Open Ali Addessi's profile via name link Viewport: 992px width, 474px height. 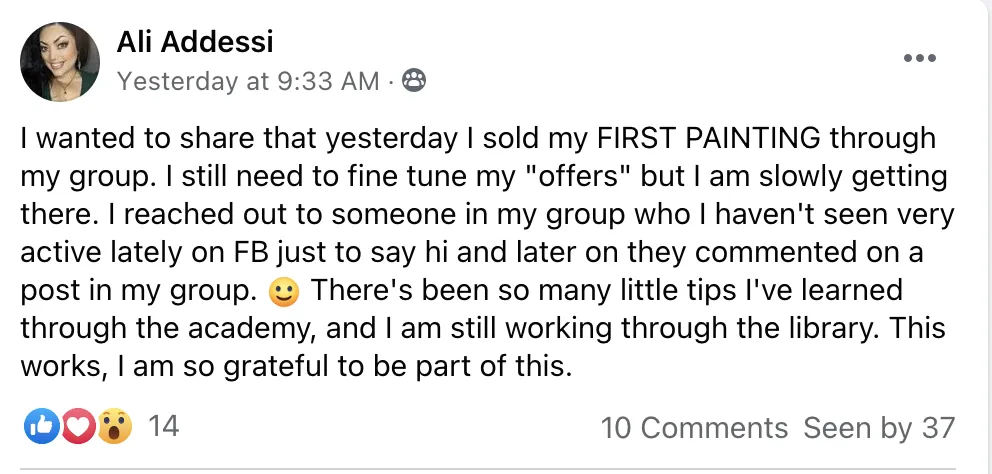point(195,42)
